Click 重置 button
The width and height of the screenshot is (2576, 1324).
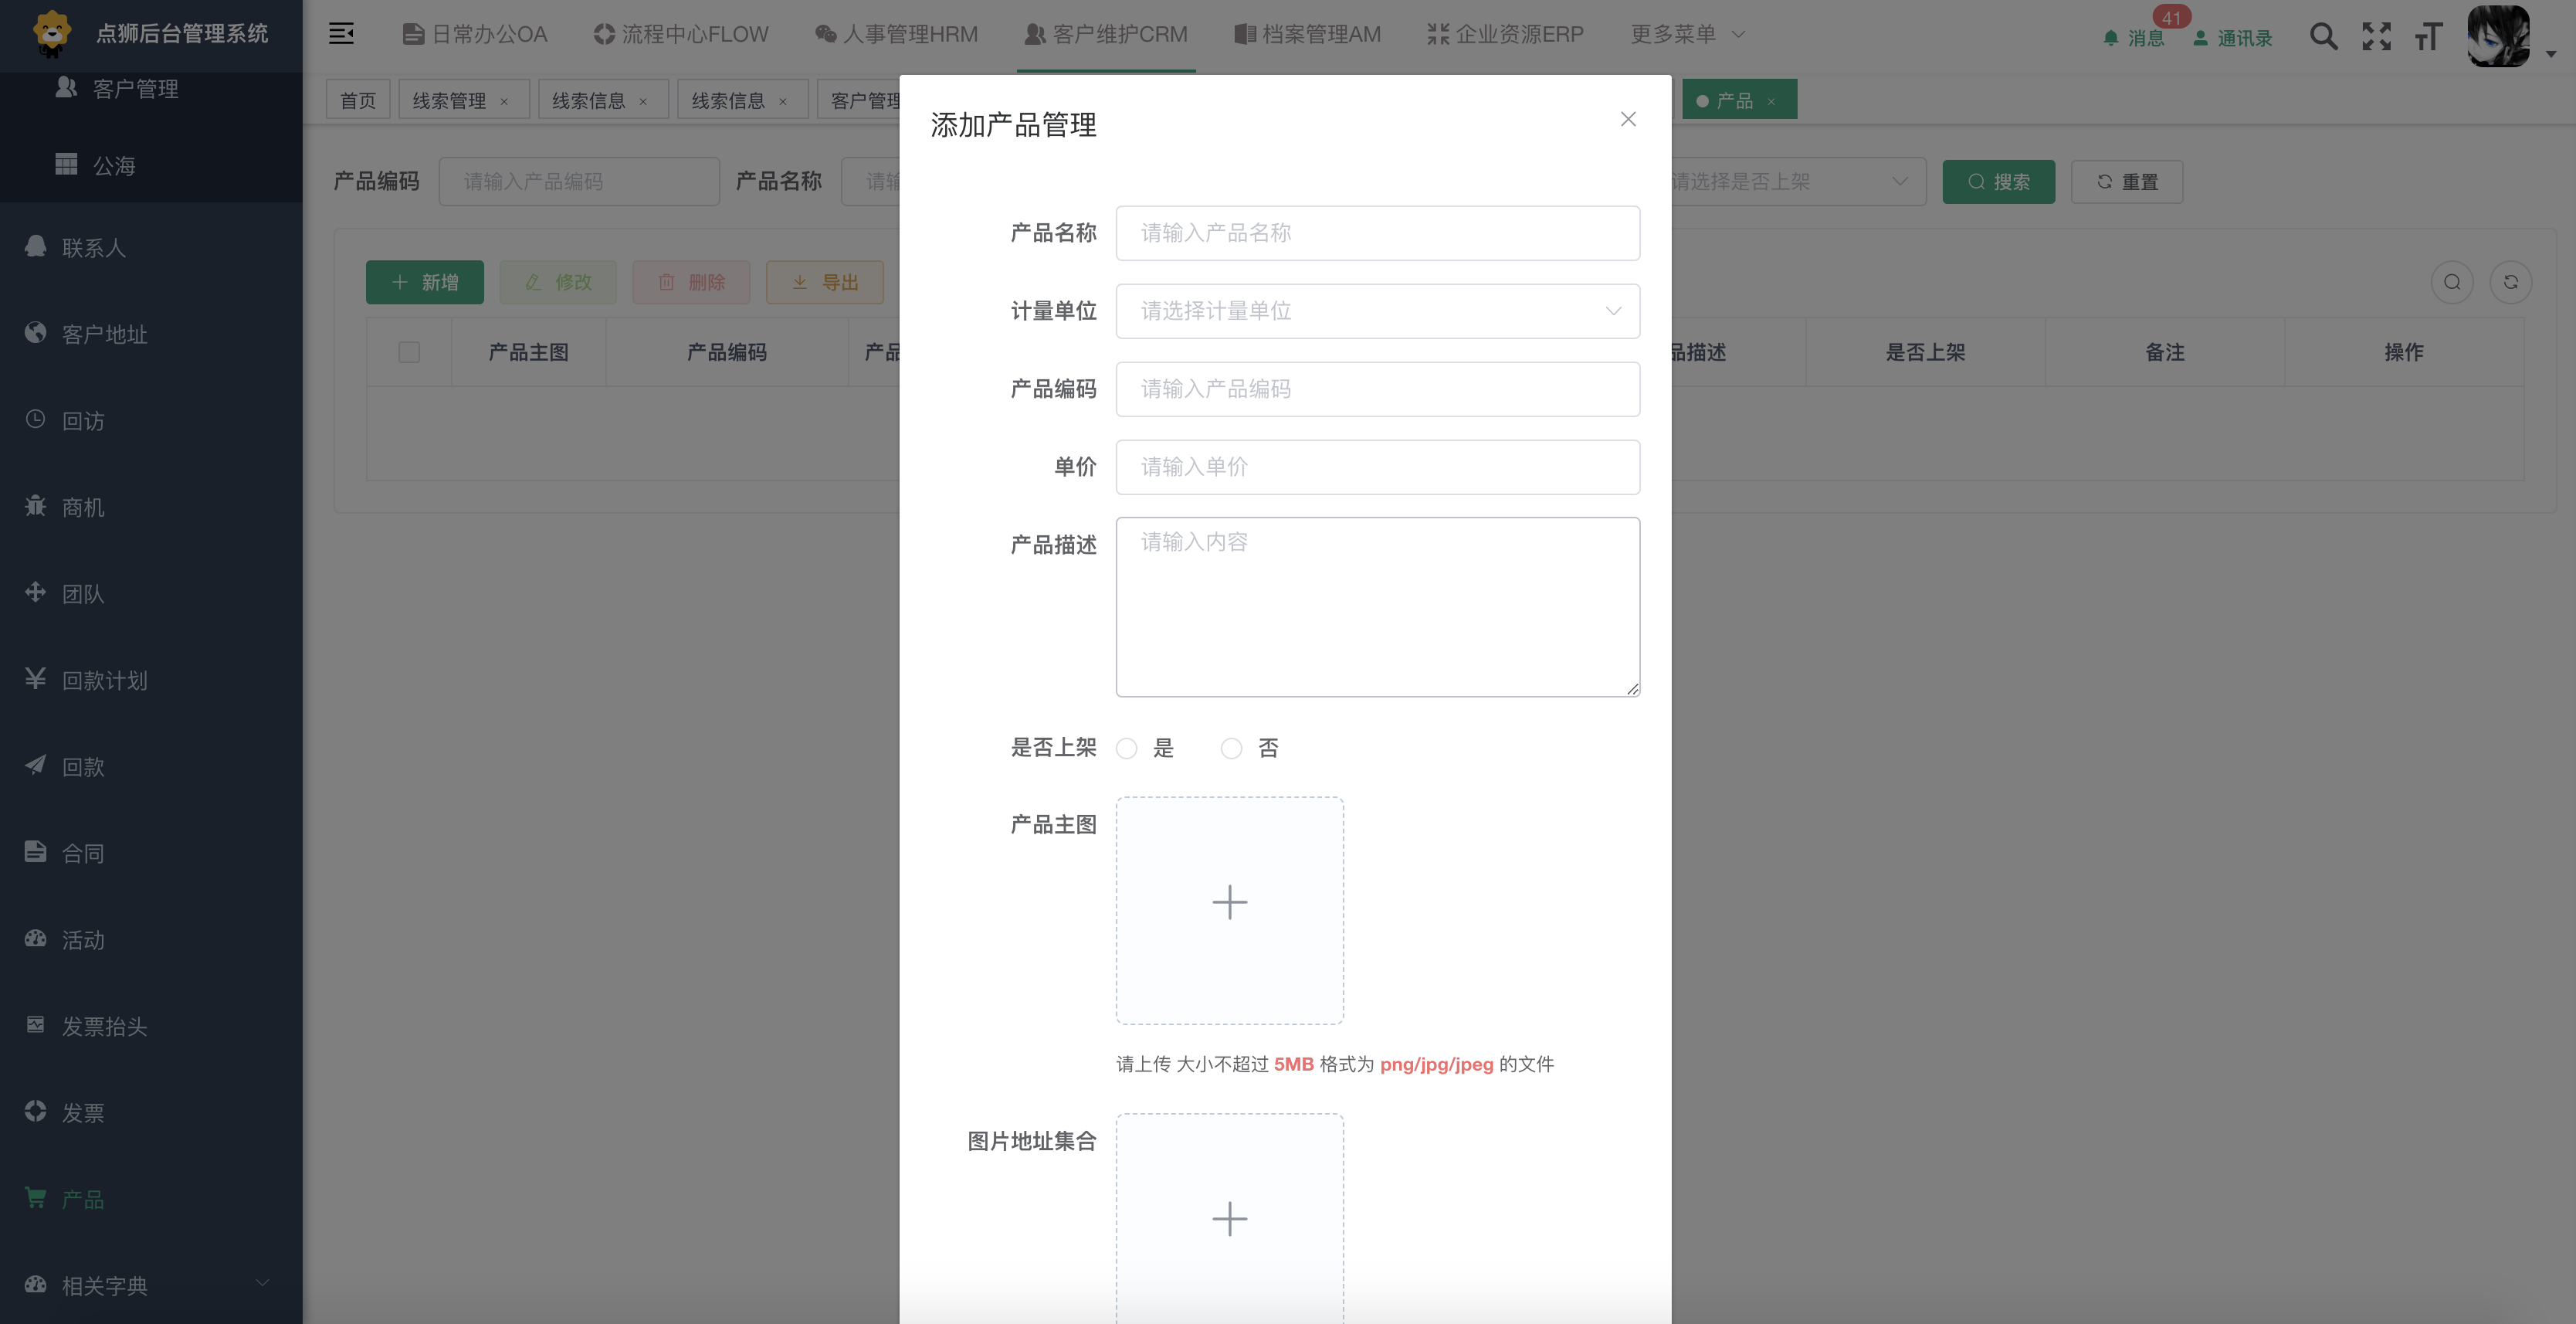coord(2127,182)
